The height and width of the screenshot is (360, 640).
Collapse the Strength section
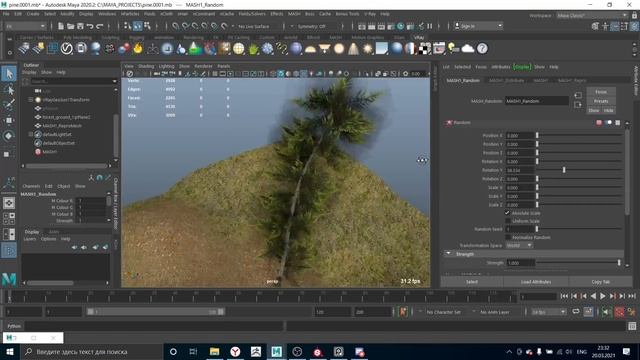[x=449, y=254]
